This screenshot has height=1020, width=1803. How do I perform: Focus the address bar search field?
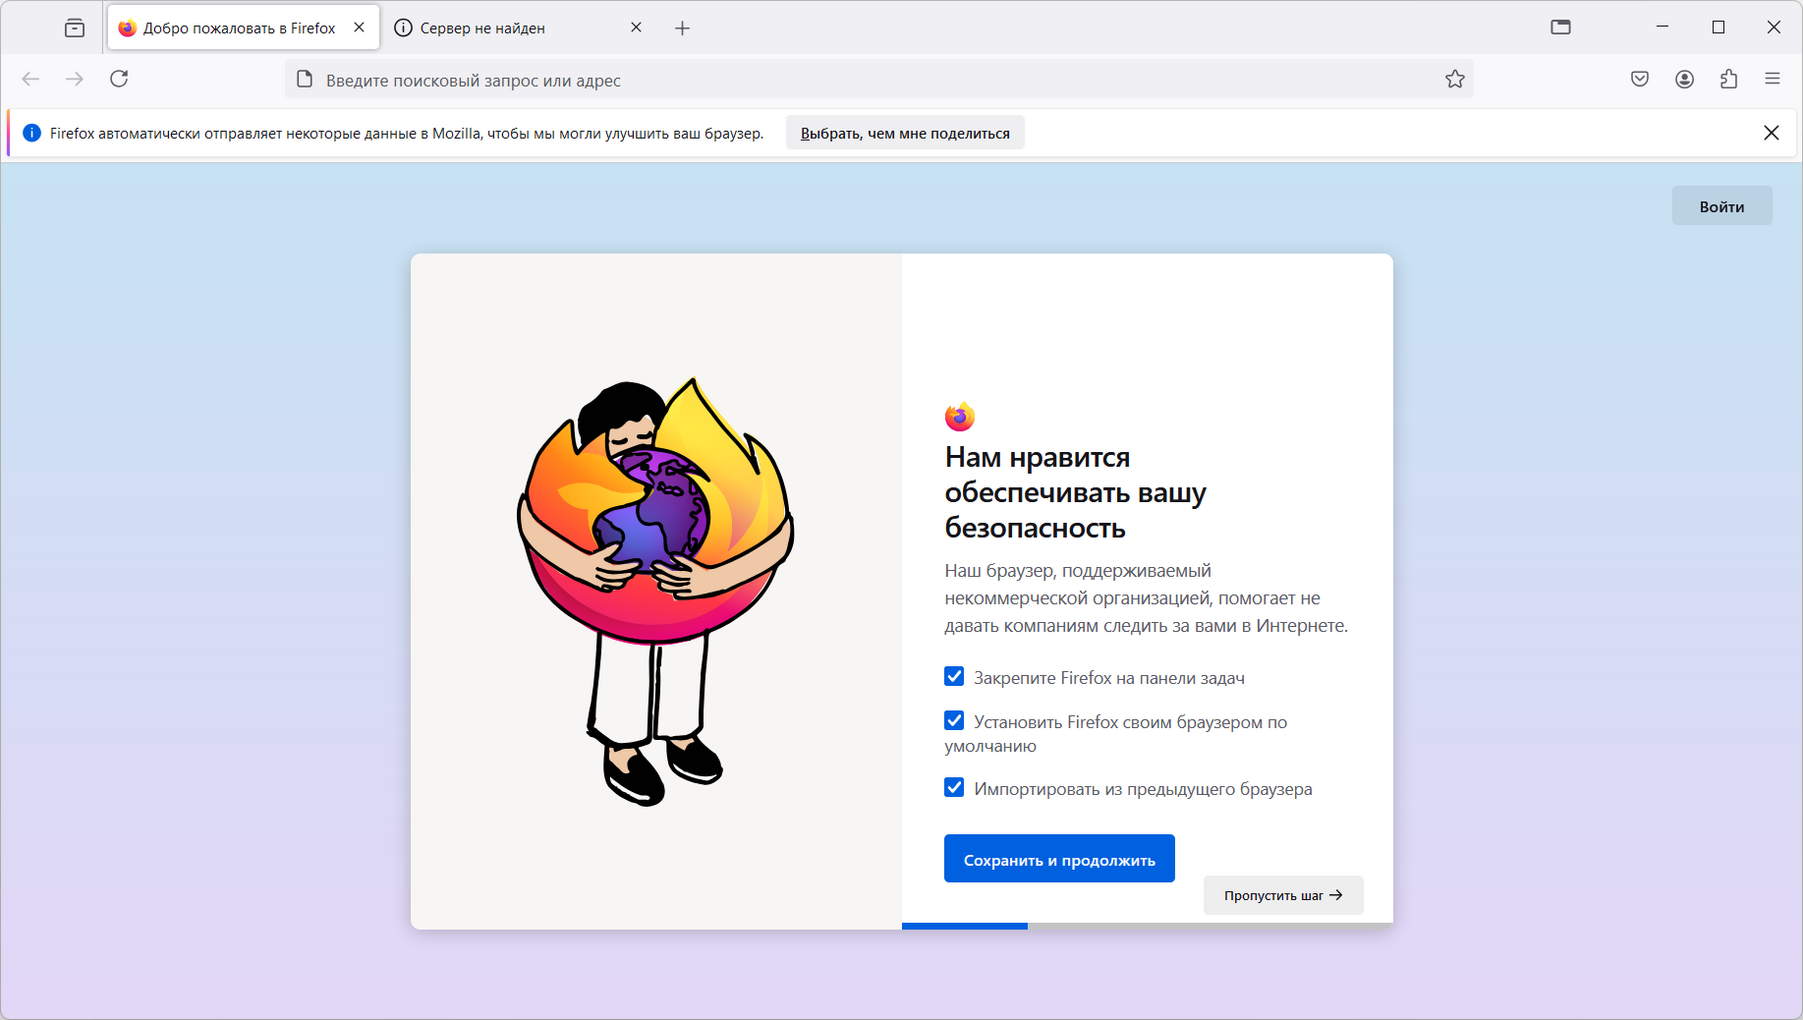(880, 80)
